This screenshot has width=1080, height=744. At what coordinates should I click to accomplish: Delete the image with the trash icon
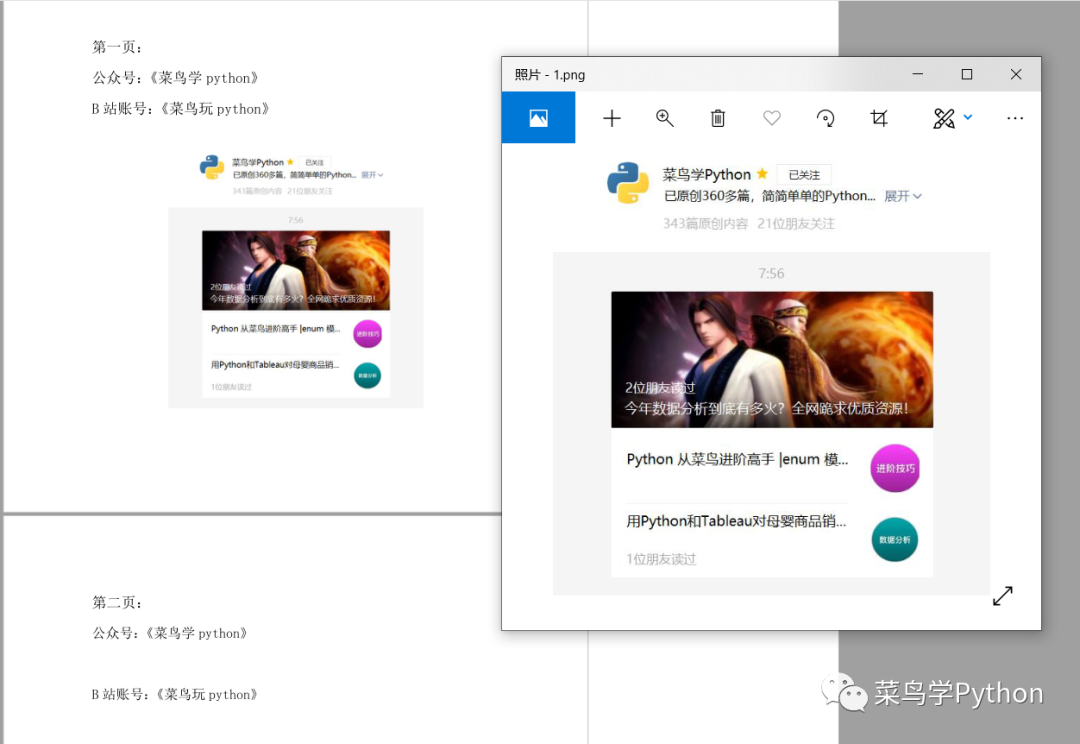click(x=718, y=118)
